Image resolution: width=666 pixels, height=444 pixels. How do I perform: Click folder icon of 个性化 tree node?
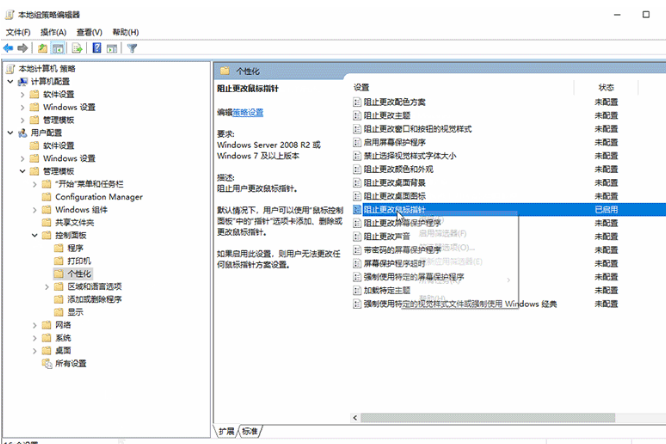(x=59, y=274)
